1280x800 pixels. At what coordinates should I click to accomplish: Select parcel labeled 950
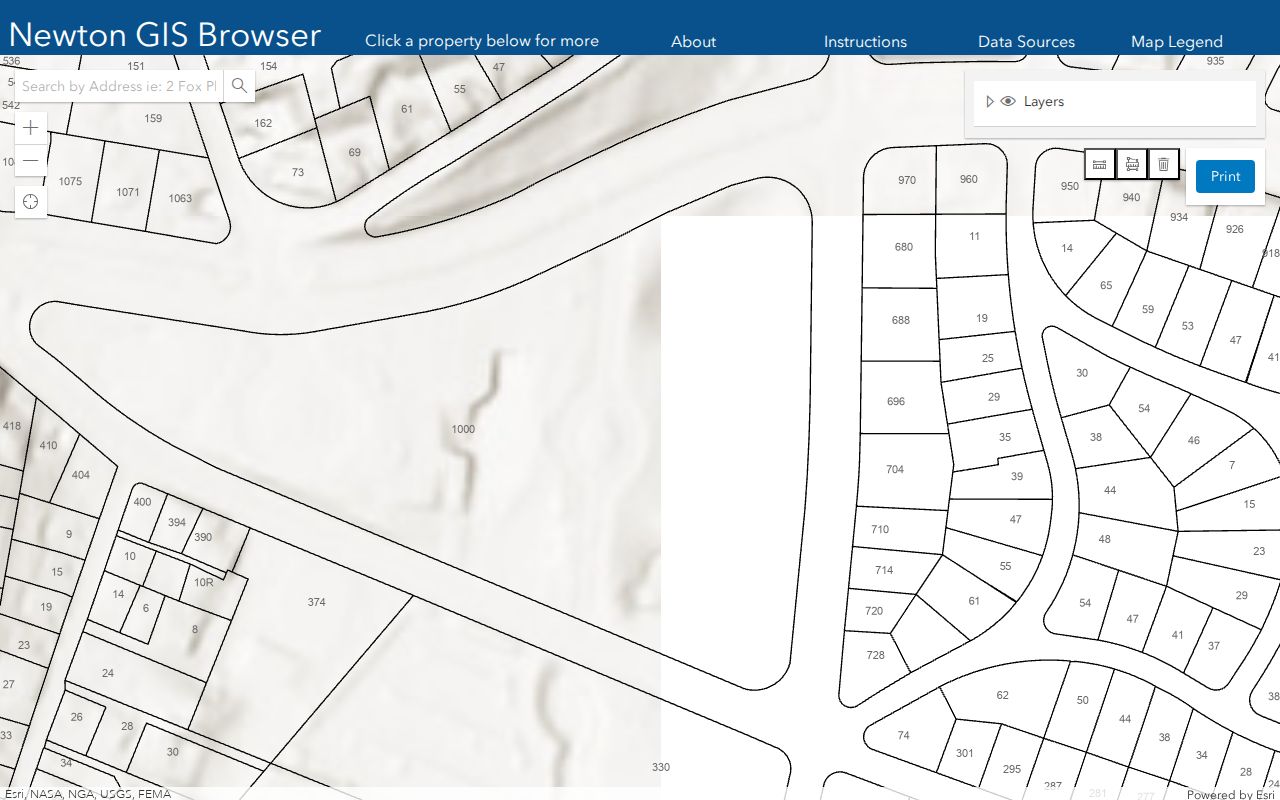tap(1070, 186)
